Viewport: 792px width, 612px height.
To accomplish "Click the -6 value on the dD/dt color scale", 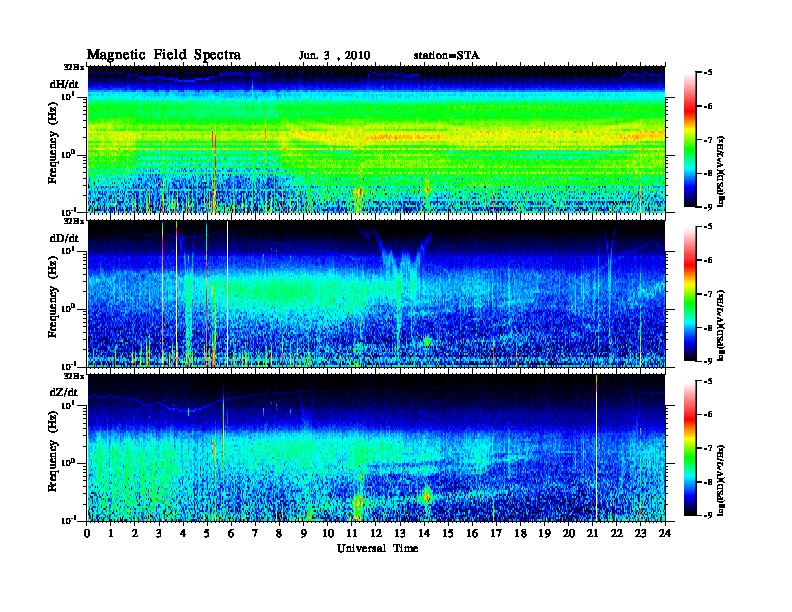I will coord(708,260).
